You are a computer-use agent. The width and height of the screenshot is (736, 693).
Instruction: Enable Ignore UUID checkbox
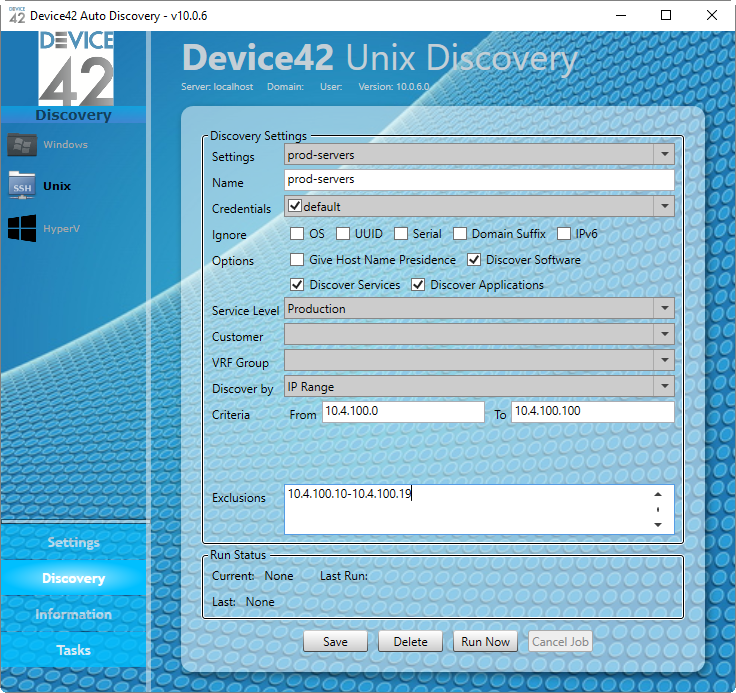coord(343,233)
